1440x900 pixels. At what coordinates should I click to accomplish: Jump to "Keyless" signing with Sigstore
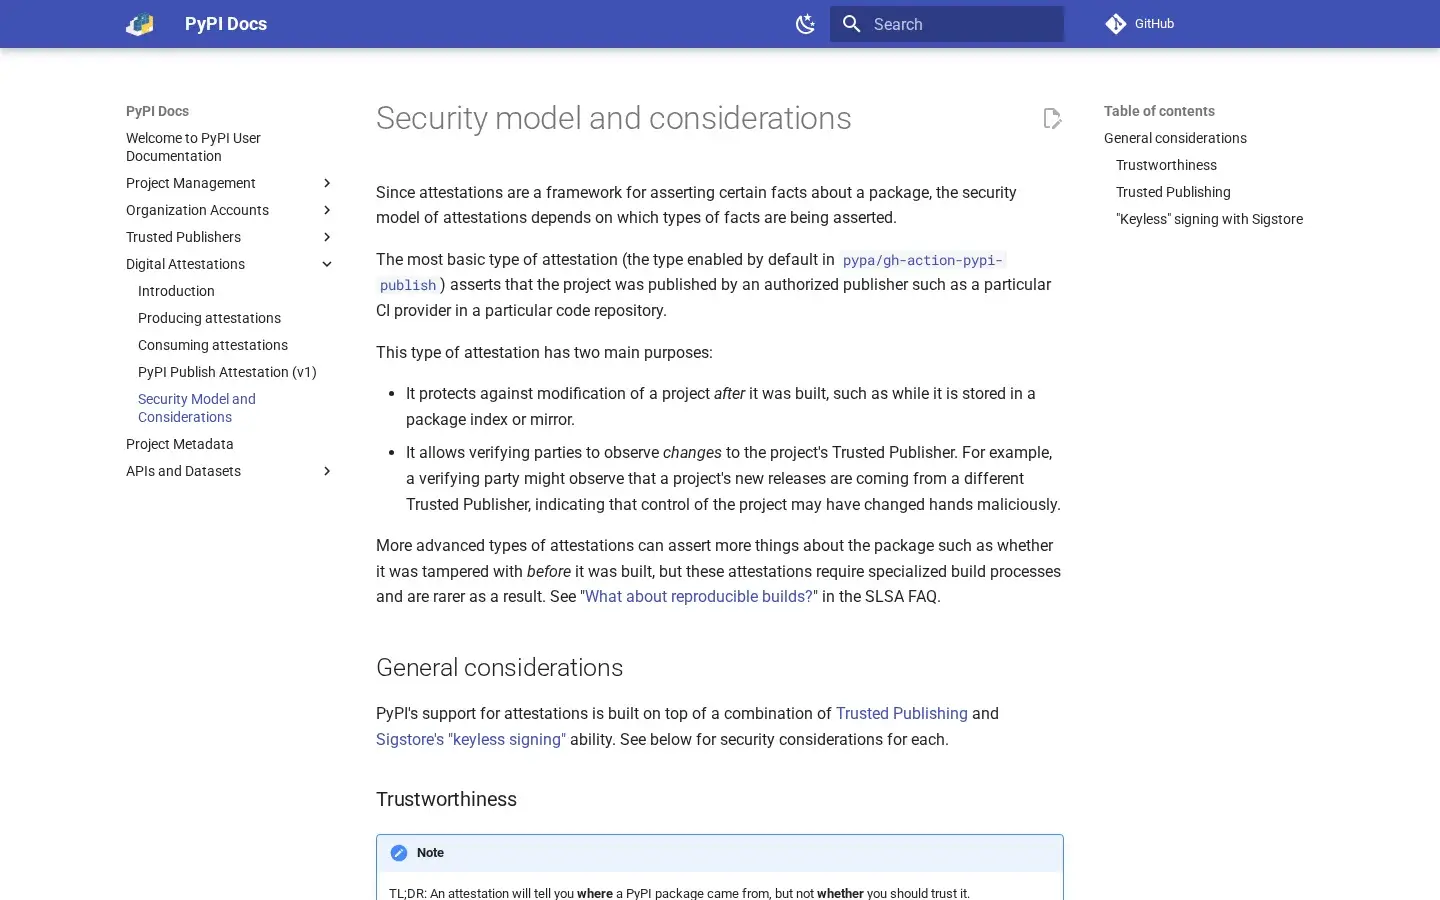coord(1210,219)
